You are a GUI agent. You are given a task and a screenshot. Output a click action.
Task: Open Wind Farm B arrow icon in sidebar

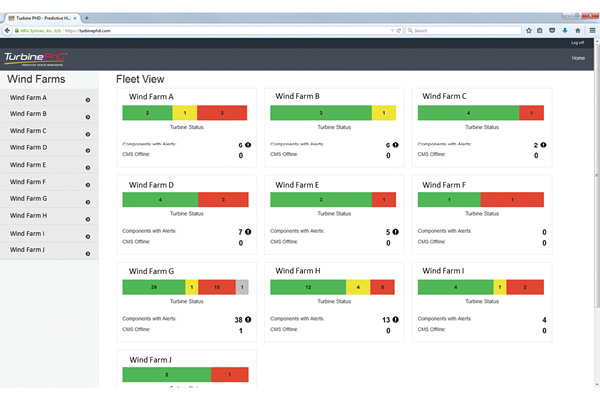click(88, 117)
